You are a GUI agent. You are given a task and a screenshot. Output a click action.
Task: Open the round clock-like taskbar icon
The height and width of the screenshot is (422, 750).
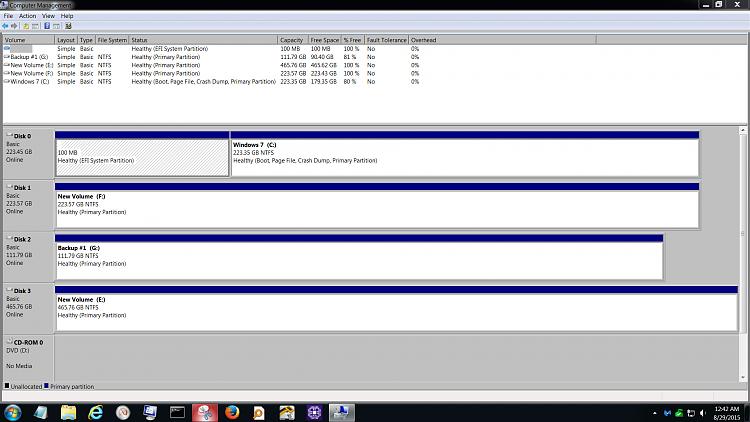123,412
